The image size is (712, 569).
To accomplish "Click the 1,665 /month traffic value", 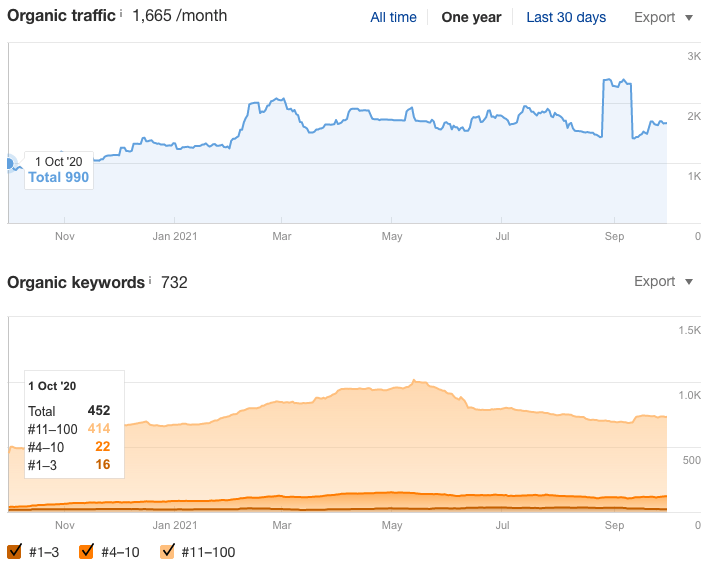I will [x=179, y=16].
